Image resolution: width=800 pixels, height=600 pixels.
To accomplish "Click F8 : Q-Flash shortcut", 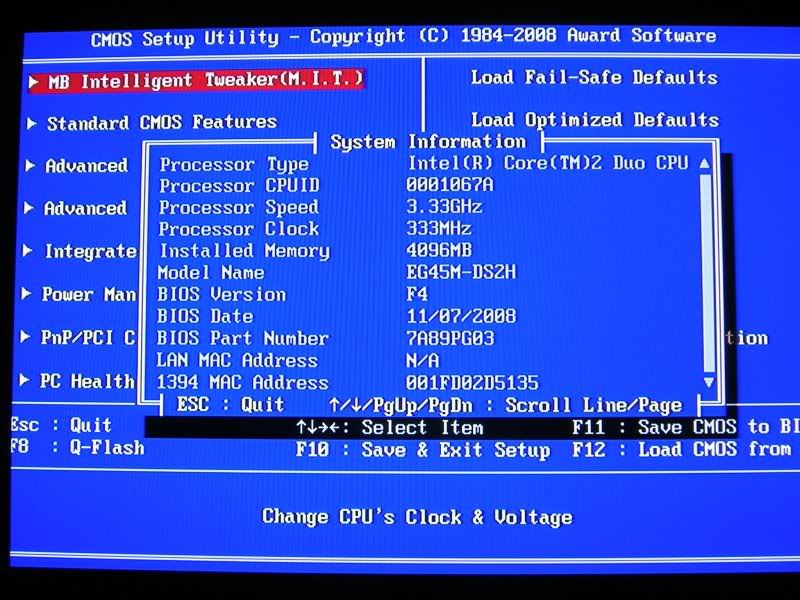I will point(78,447).
